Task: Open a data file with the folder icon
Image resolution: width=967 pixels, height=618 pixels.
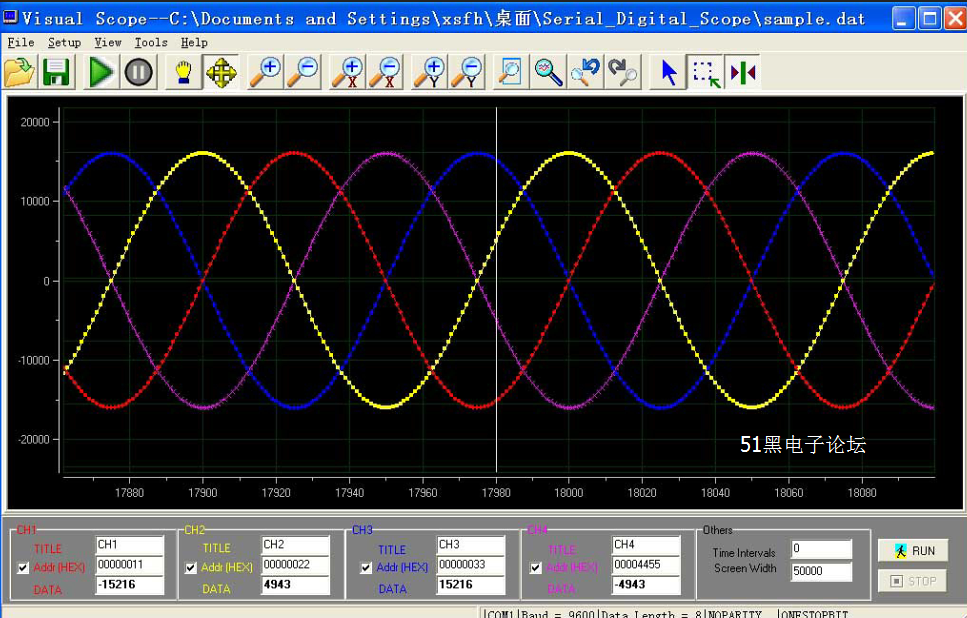Action: tap(20, 72)
